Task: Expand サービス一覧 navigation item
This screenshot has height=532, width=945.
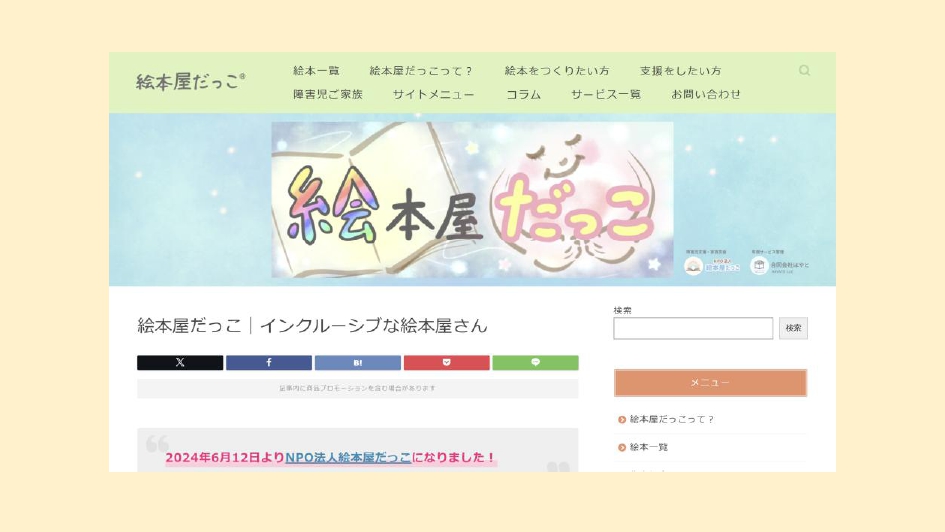Action: click(x=606, y=94)
